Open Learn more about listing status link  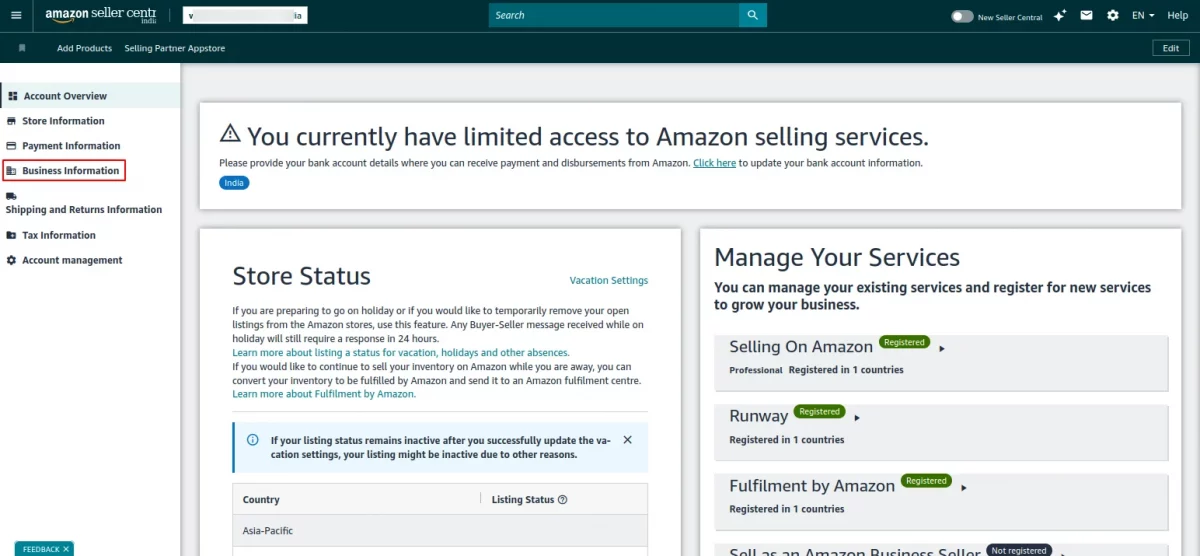(401, 353)
